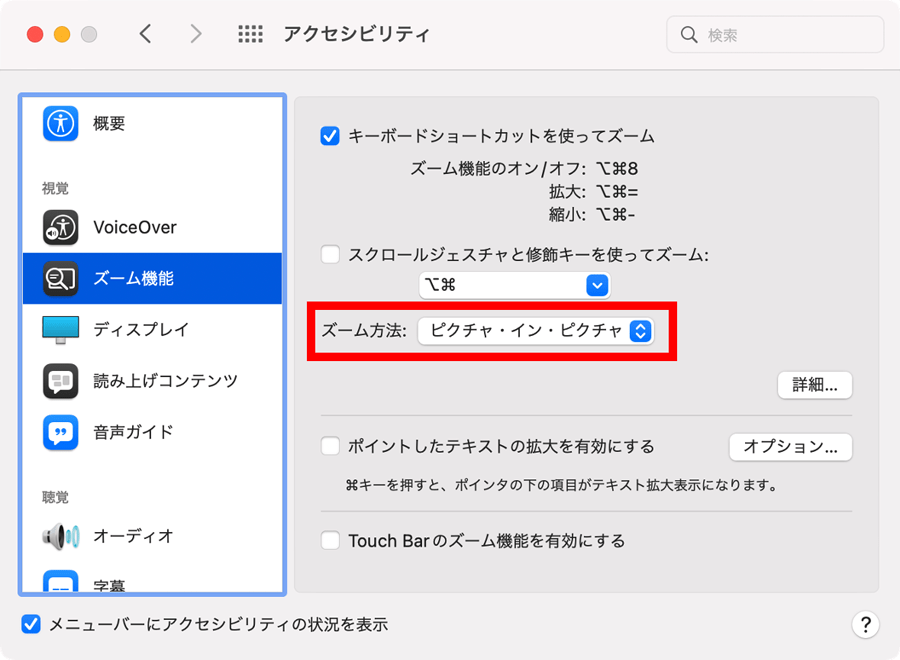Click the 字幕 captions icon
Image resolution: width=900 pixels, height=660 pixels.
tap(60, 581)
